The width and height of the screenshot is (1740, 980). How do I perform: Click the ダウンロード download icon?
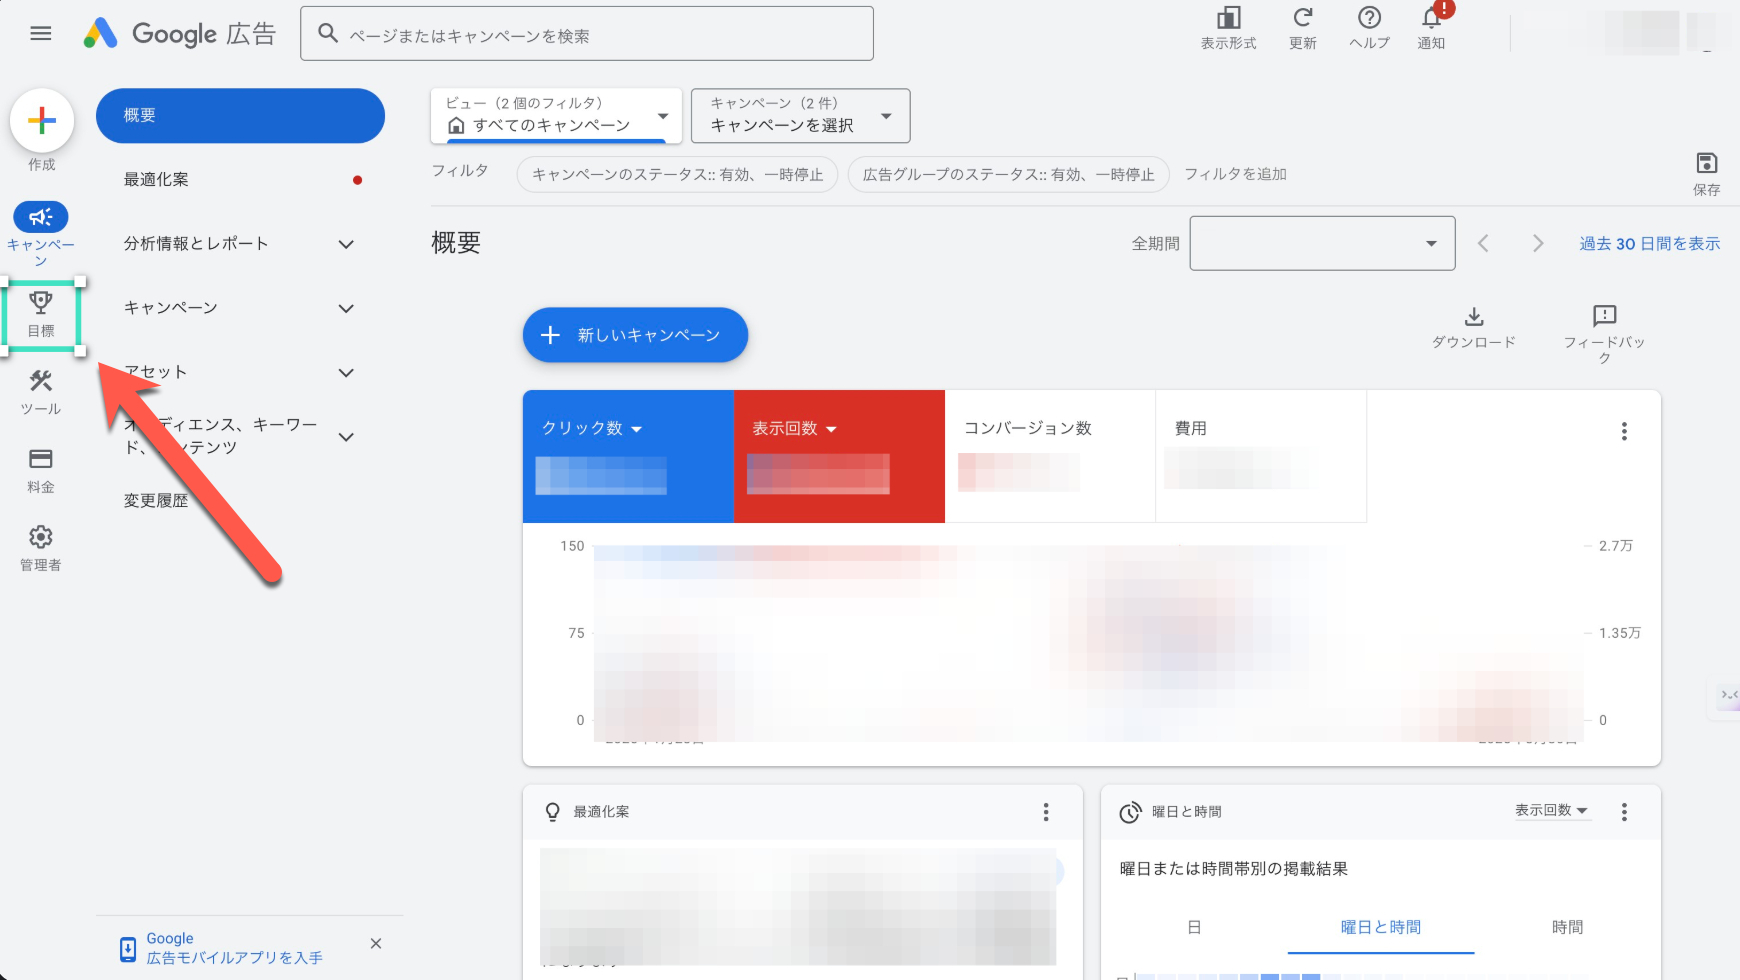[1474, 317]
